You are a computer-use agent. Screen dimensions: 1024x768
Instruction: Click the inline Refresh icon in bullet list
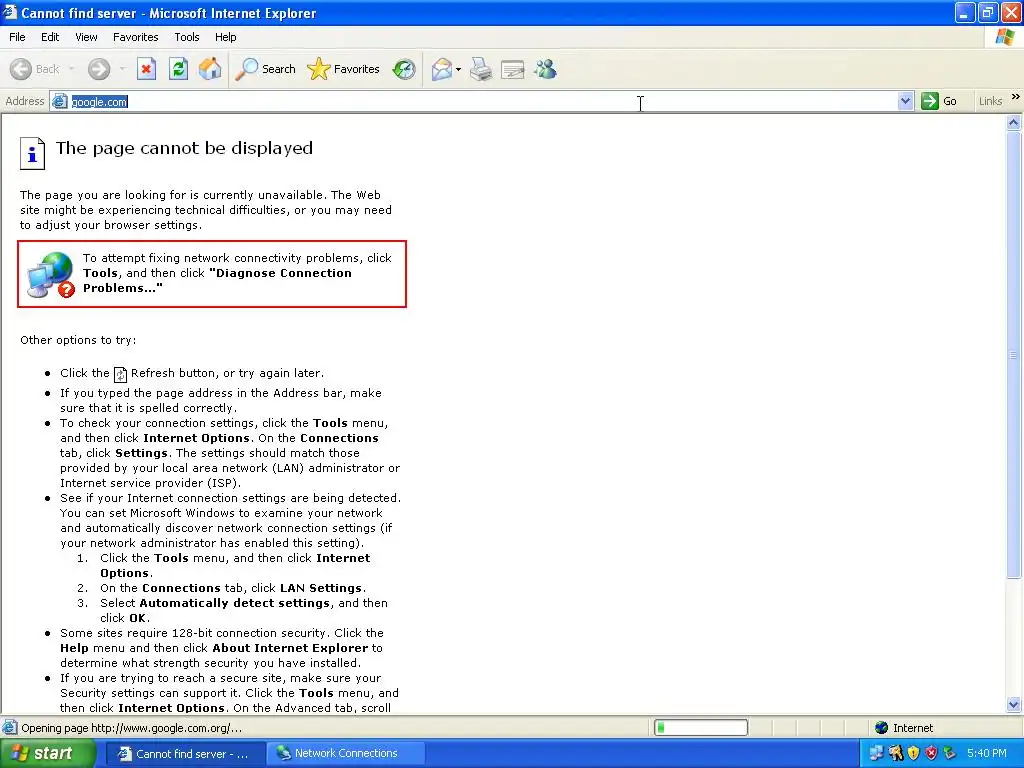coord(120,374)
